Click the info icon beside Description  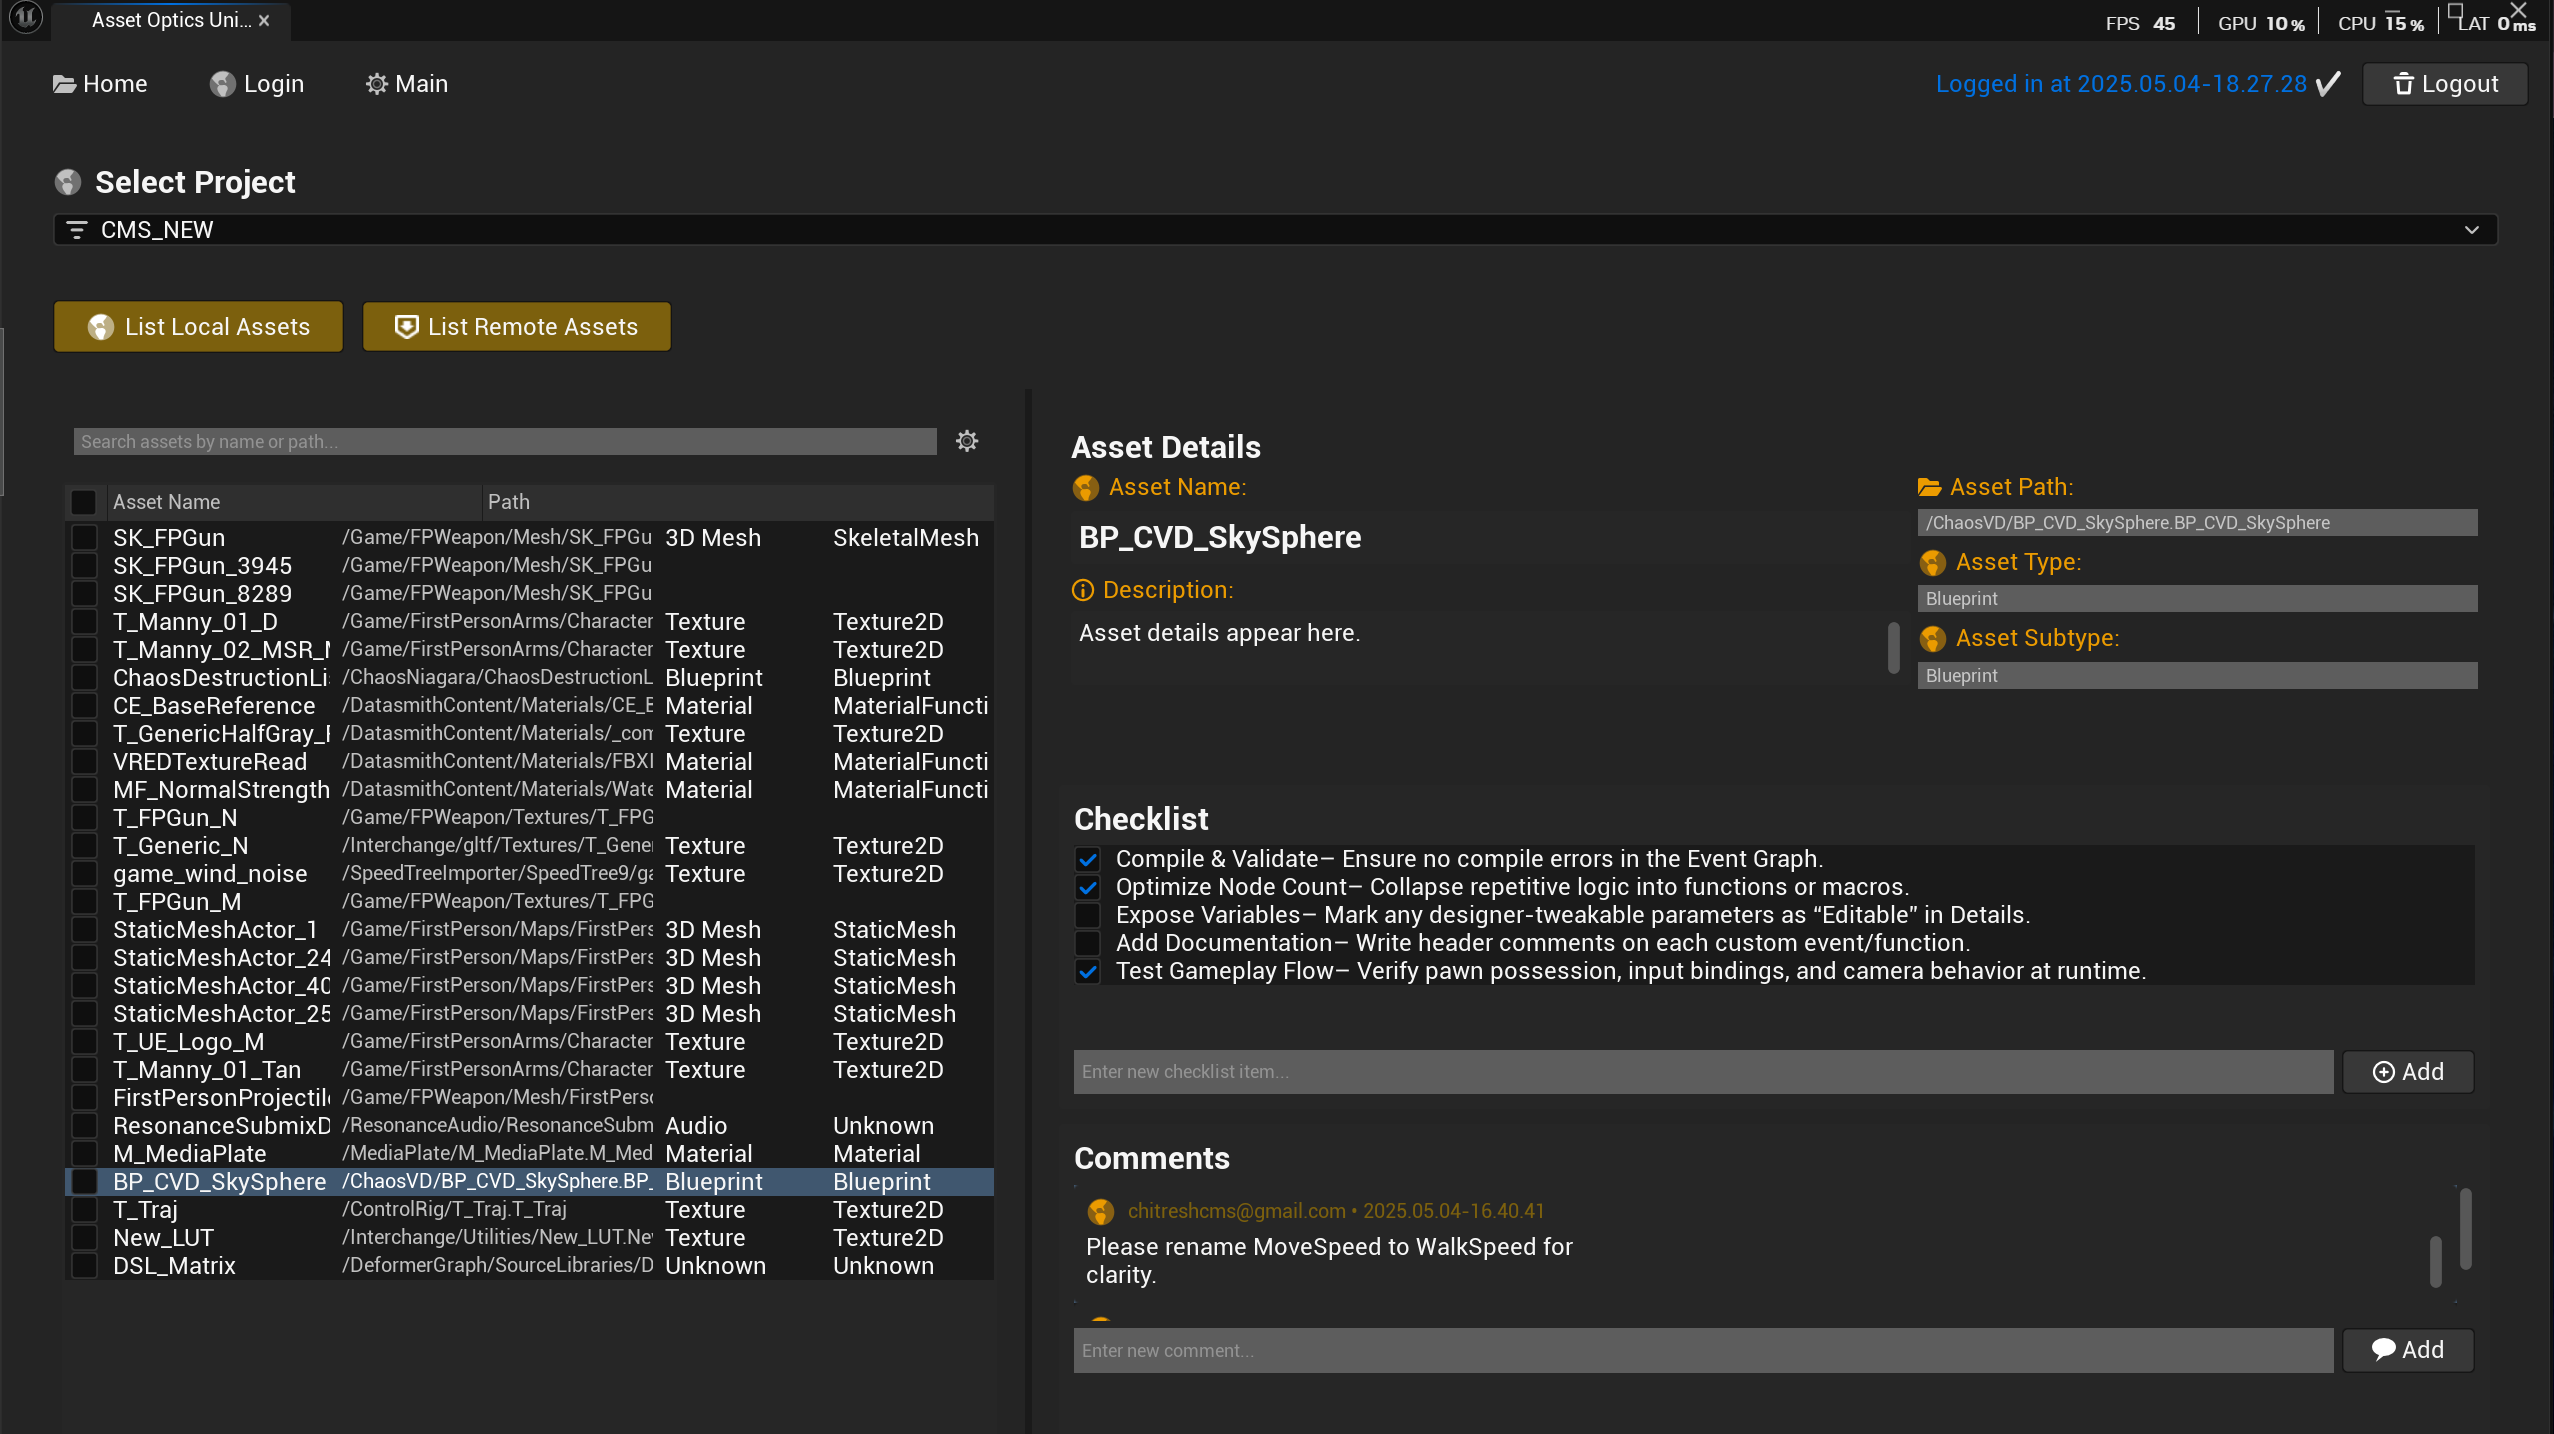pyautogui.click(x=1082, y=590)
